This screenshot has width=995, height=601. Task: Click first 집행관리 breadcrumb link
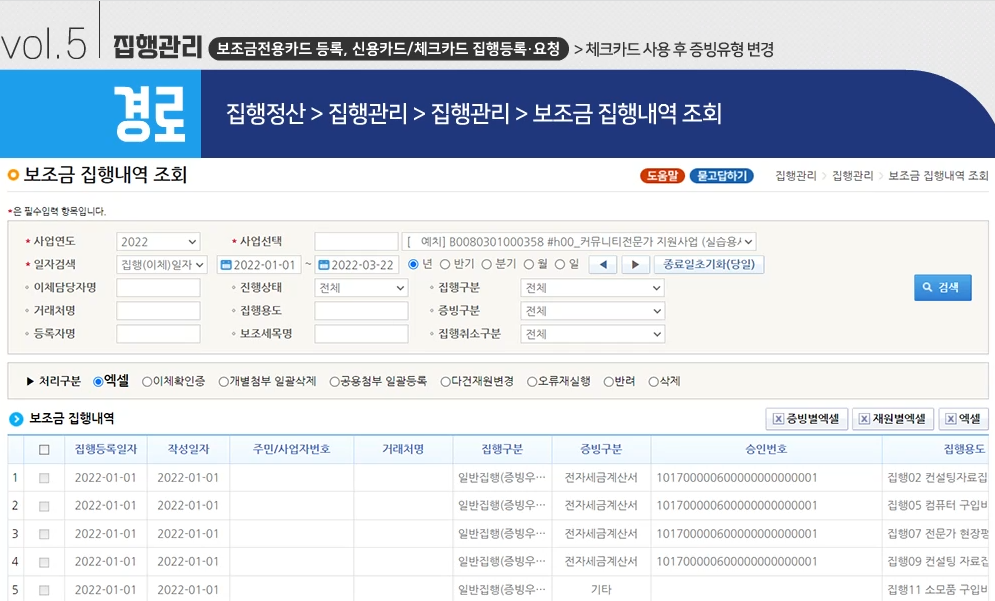coord(796,176)
